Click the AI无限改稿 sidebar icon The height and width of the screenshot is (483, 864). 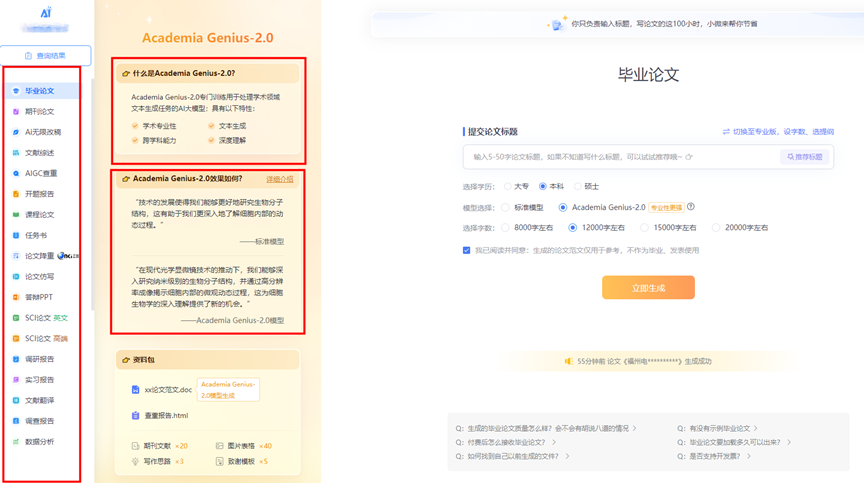[x=16, y=132]
